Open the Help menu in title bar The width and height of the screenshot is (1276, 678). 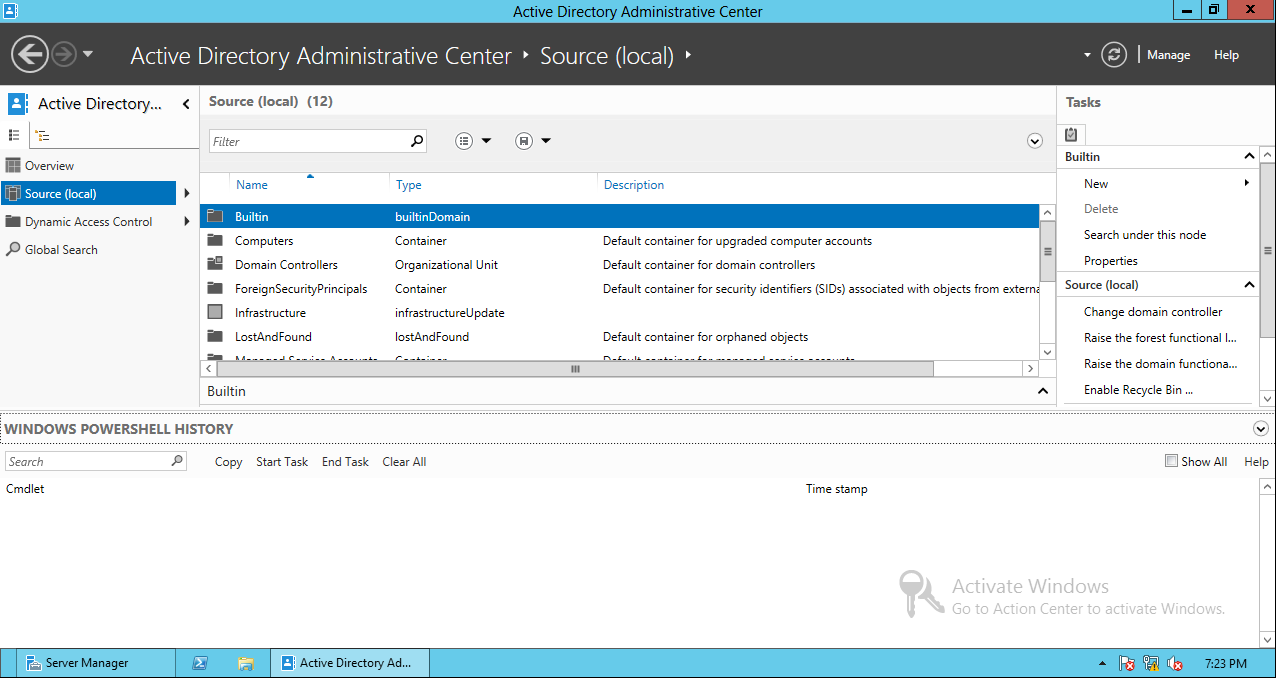click(1226, 55)
